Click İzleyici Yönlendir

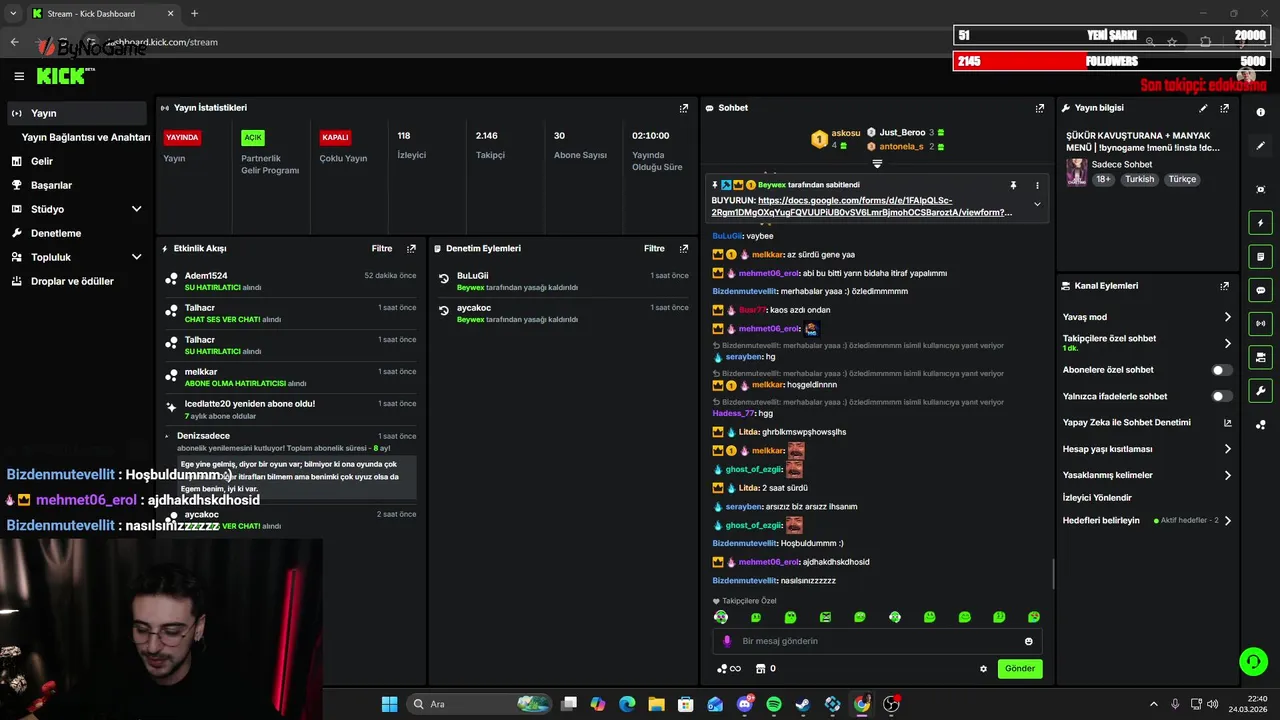(x=1097, y=498)
